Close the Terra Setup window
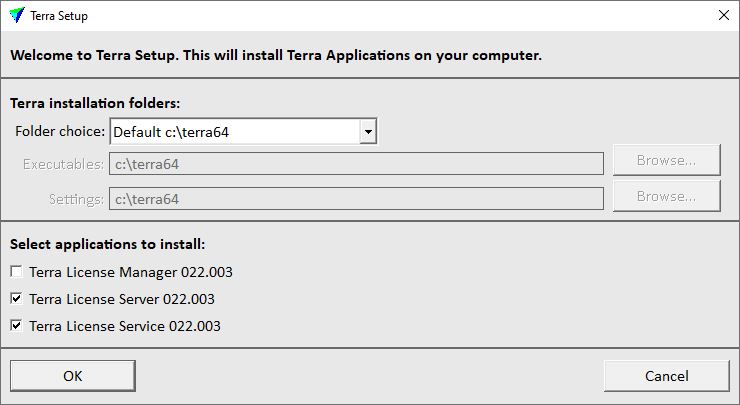740x405 pixels. click(723, 15)
